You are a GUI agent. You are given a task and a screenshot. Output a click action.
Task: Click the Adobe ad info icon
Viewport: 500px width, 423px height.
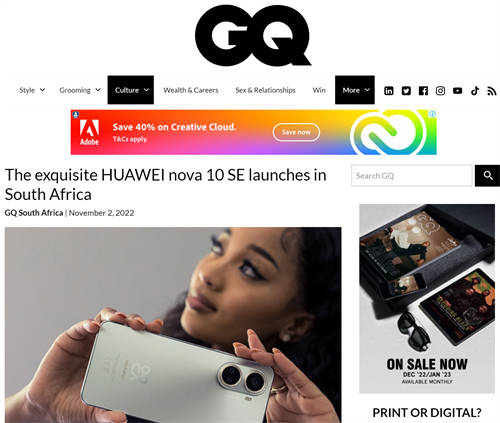[432, 114]
